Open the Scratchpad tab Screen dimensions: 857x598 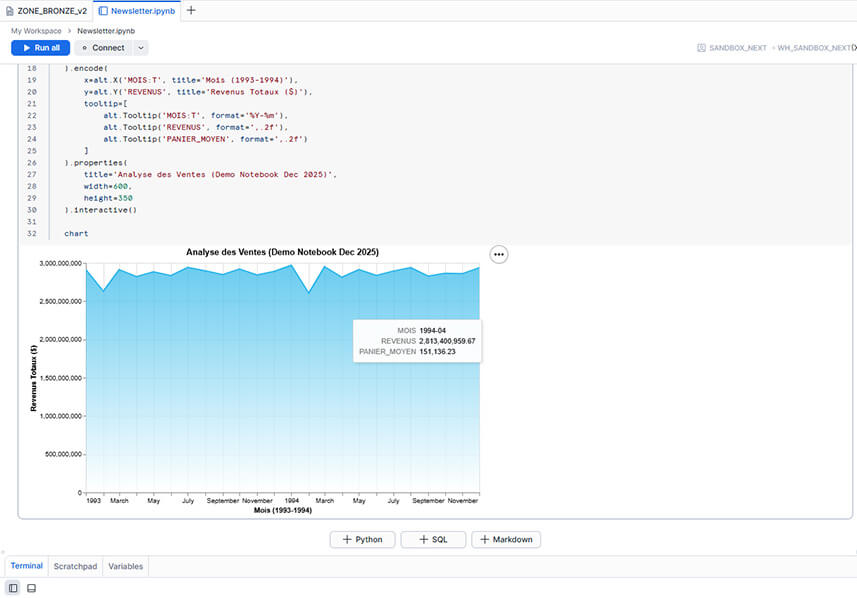(x=75, y=566)
